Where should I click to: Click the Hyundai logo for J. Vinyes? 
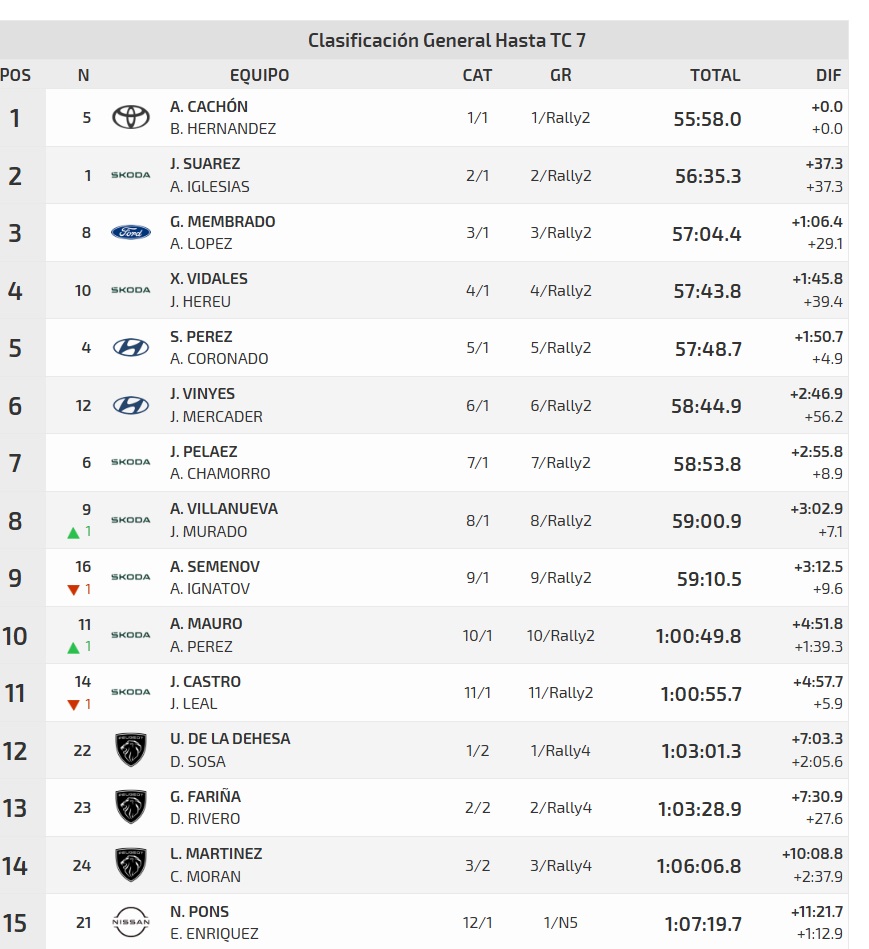pos(130,405)
